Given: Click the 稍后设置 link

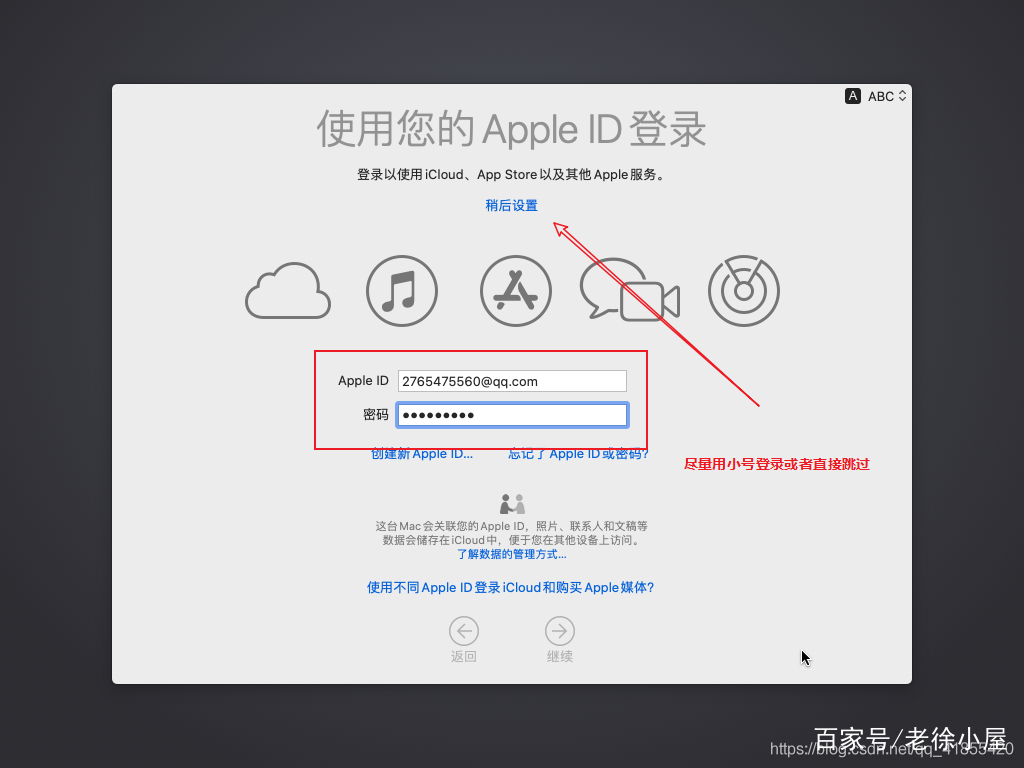Looking at the screenshot, I should (511, 206).
